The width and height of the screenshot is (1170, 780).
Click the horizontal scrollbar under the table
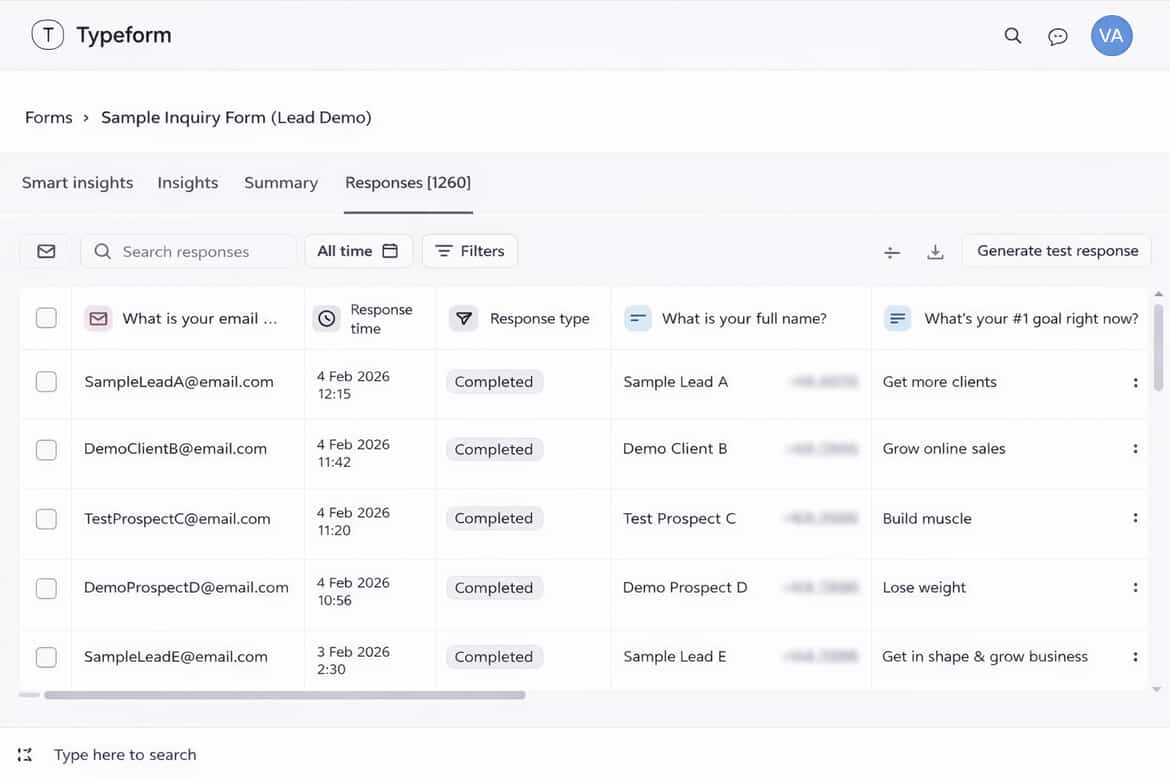pos(284,694)
